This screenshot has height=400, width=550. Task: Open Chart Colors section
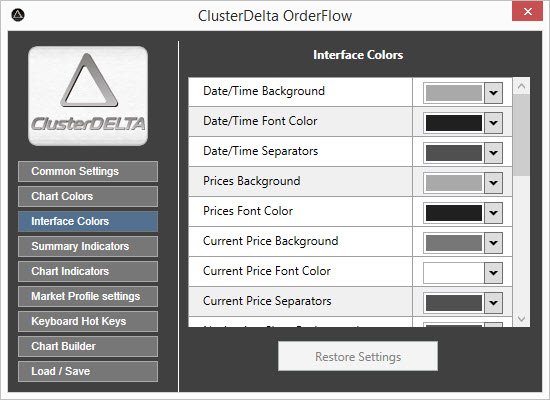tap(88, 196)
